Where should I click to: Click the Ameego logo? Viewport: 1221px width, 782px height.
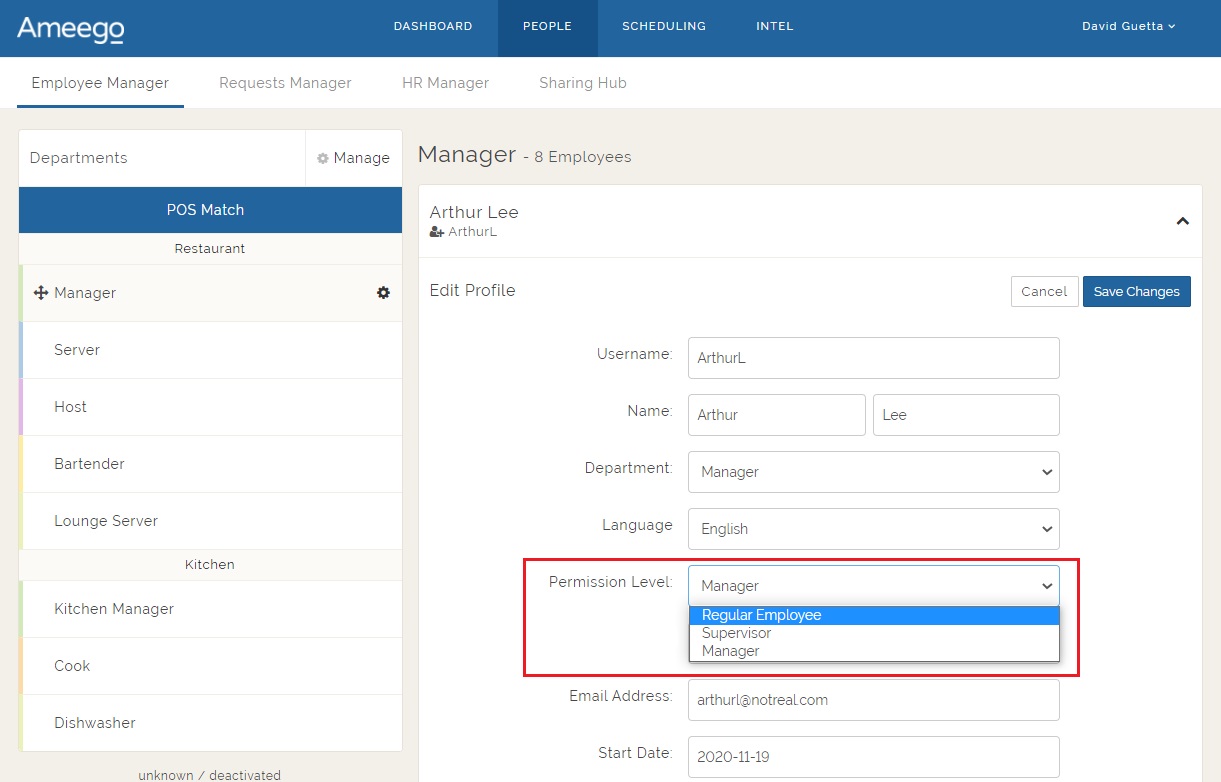70,29
